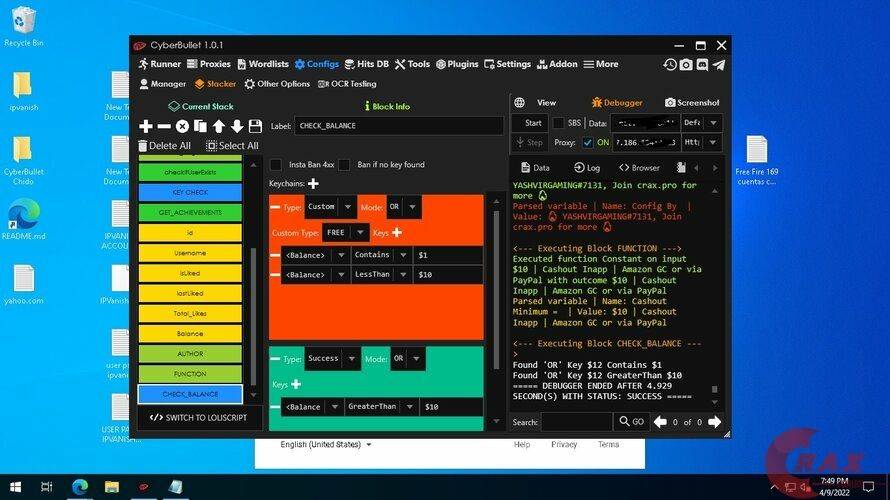Open the Custom Type FREE dropdown
Viewport: 890px width, 500px height.
(x=346, y=232)
